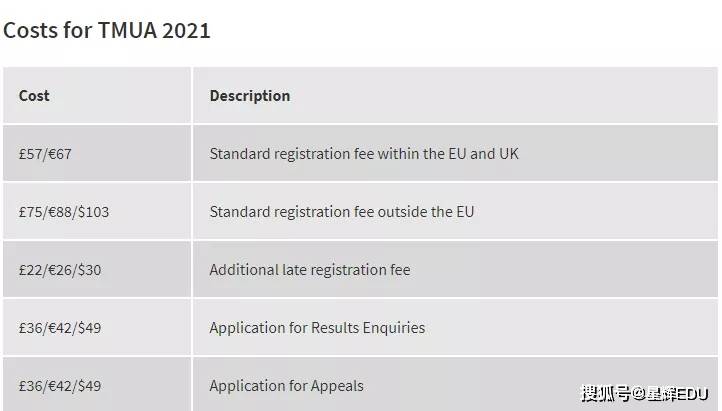Click the $30 late fee amount
This screenshot has height=411, width=722.
pyautogui.click(x=89, y=270)
